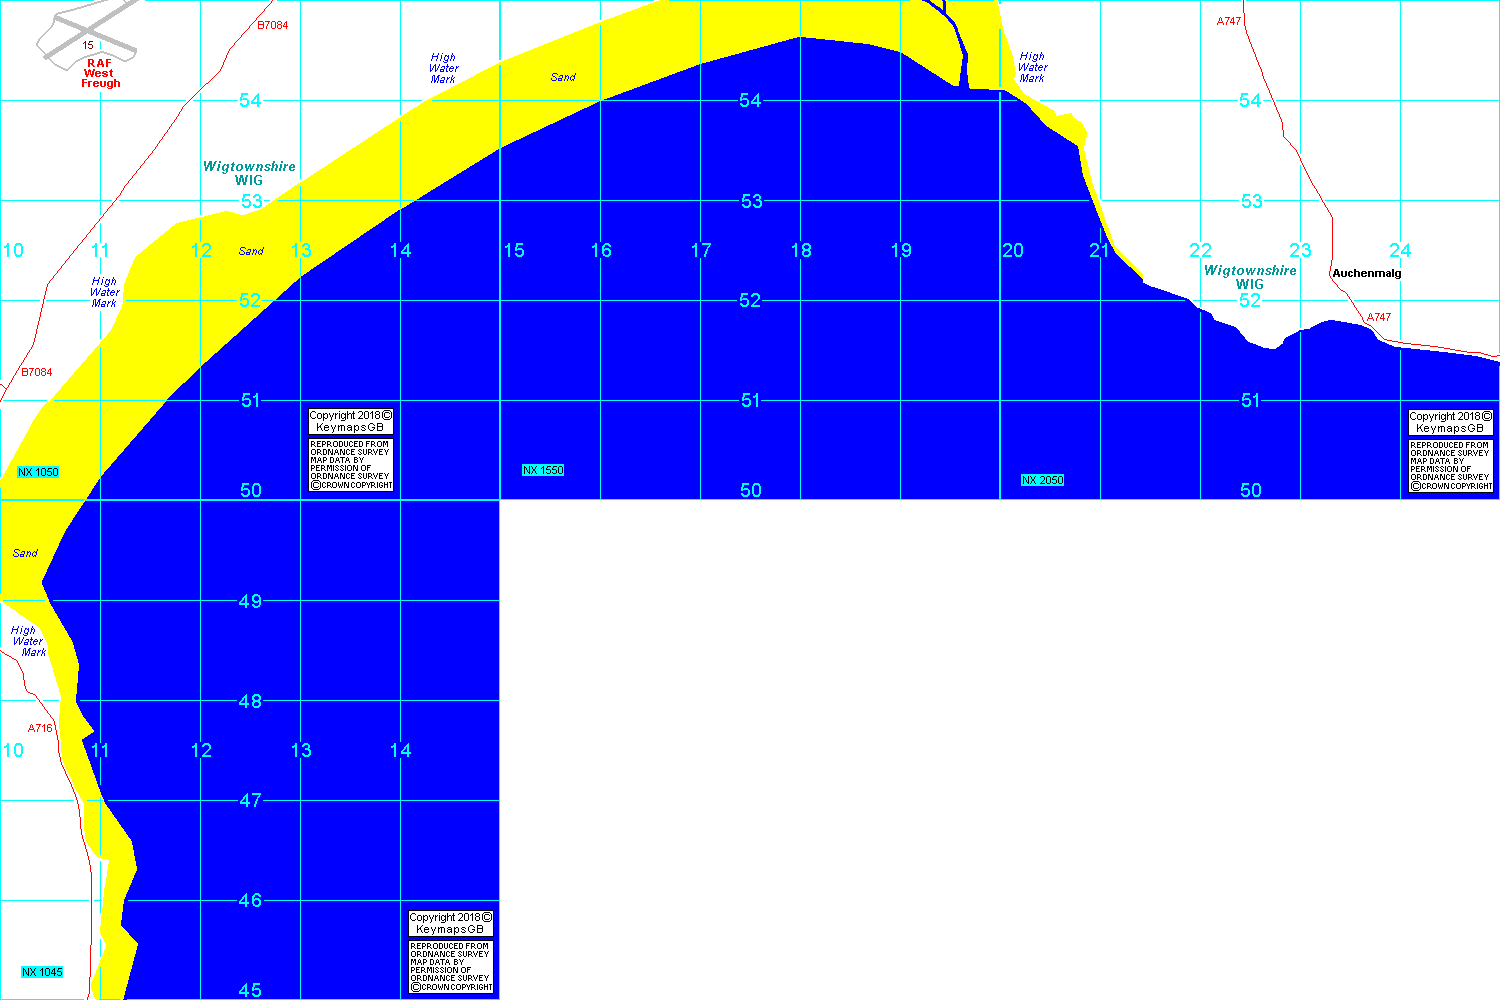Screen dimensions: 1500x1000
Task: Select easting grid number 18
Action: (801, 250)
